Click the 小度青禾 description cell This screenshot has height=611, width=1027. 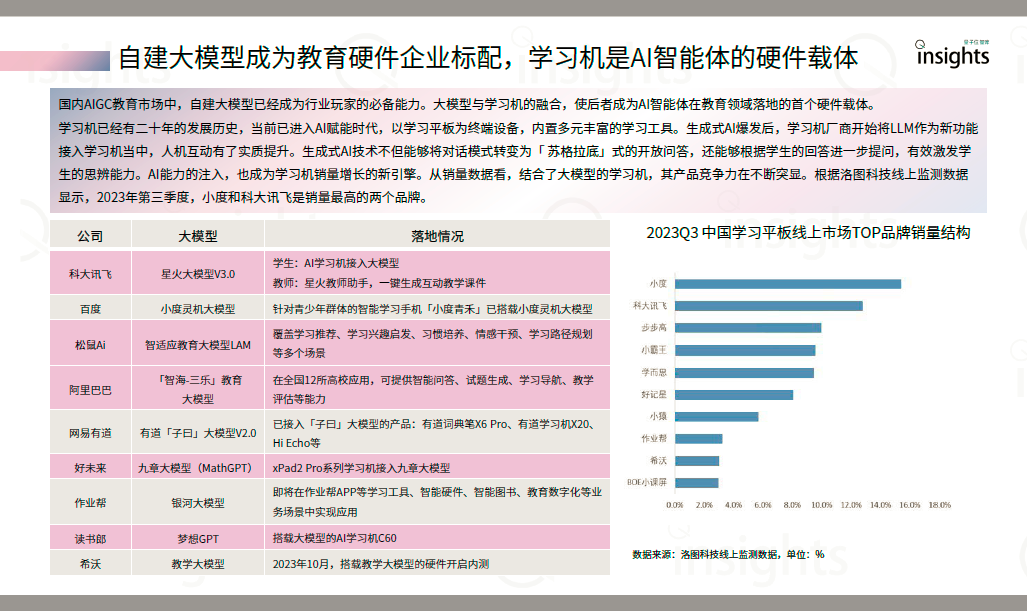[x=438, y=308]
